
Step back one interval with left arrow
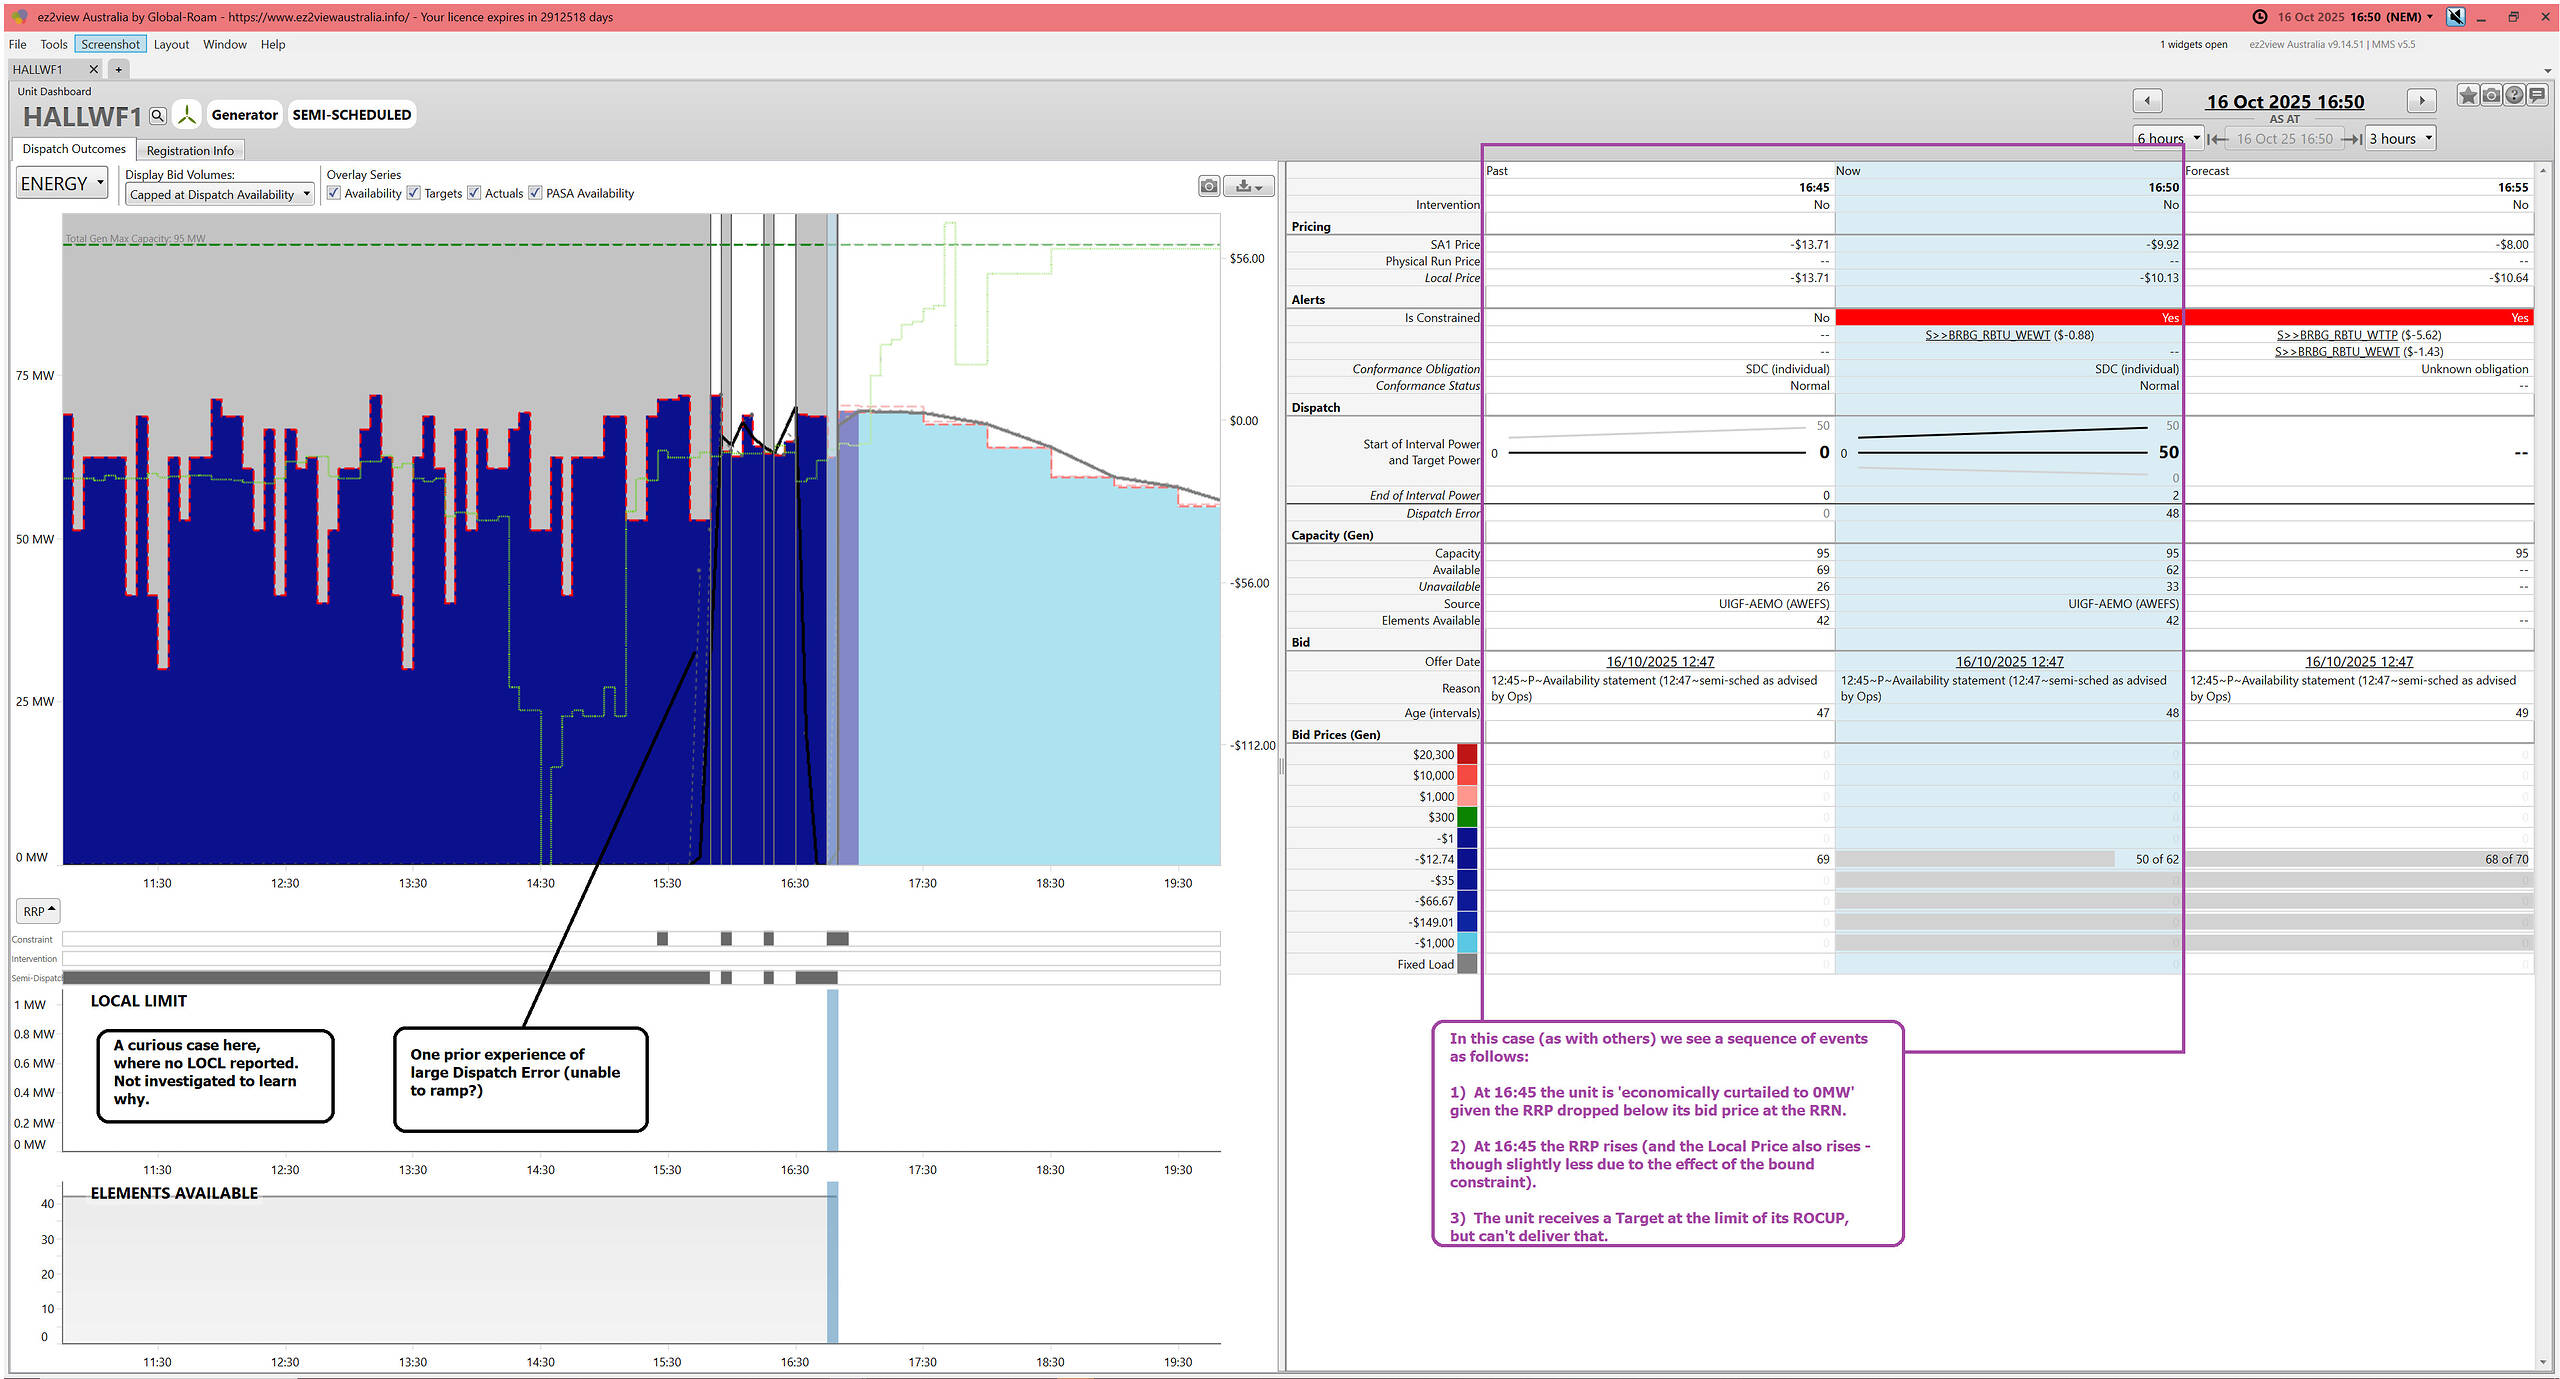tap(2147, 101)
